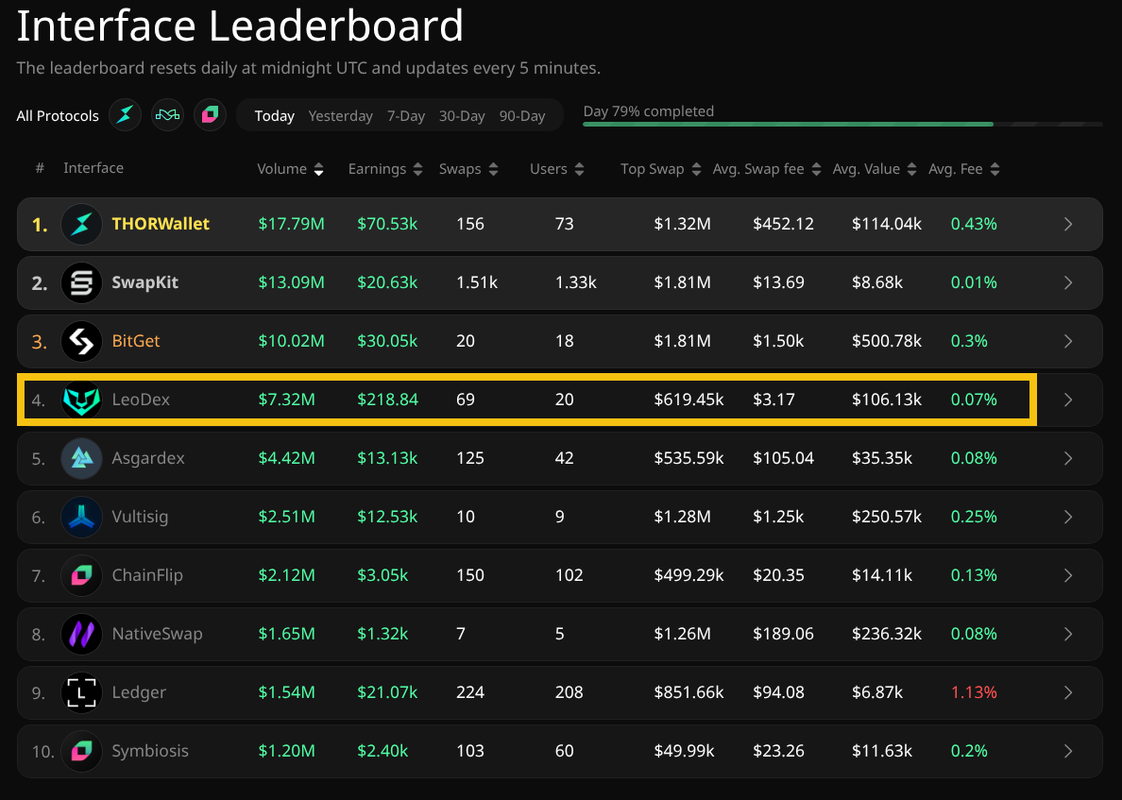1122x800 pixels.
Task: Click the LeoDex logo icon
Action: 81,400
